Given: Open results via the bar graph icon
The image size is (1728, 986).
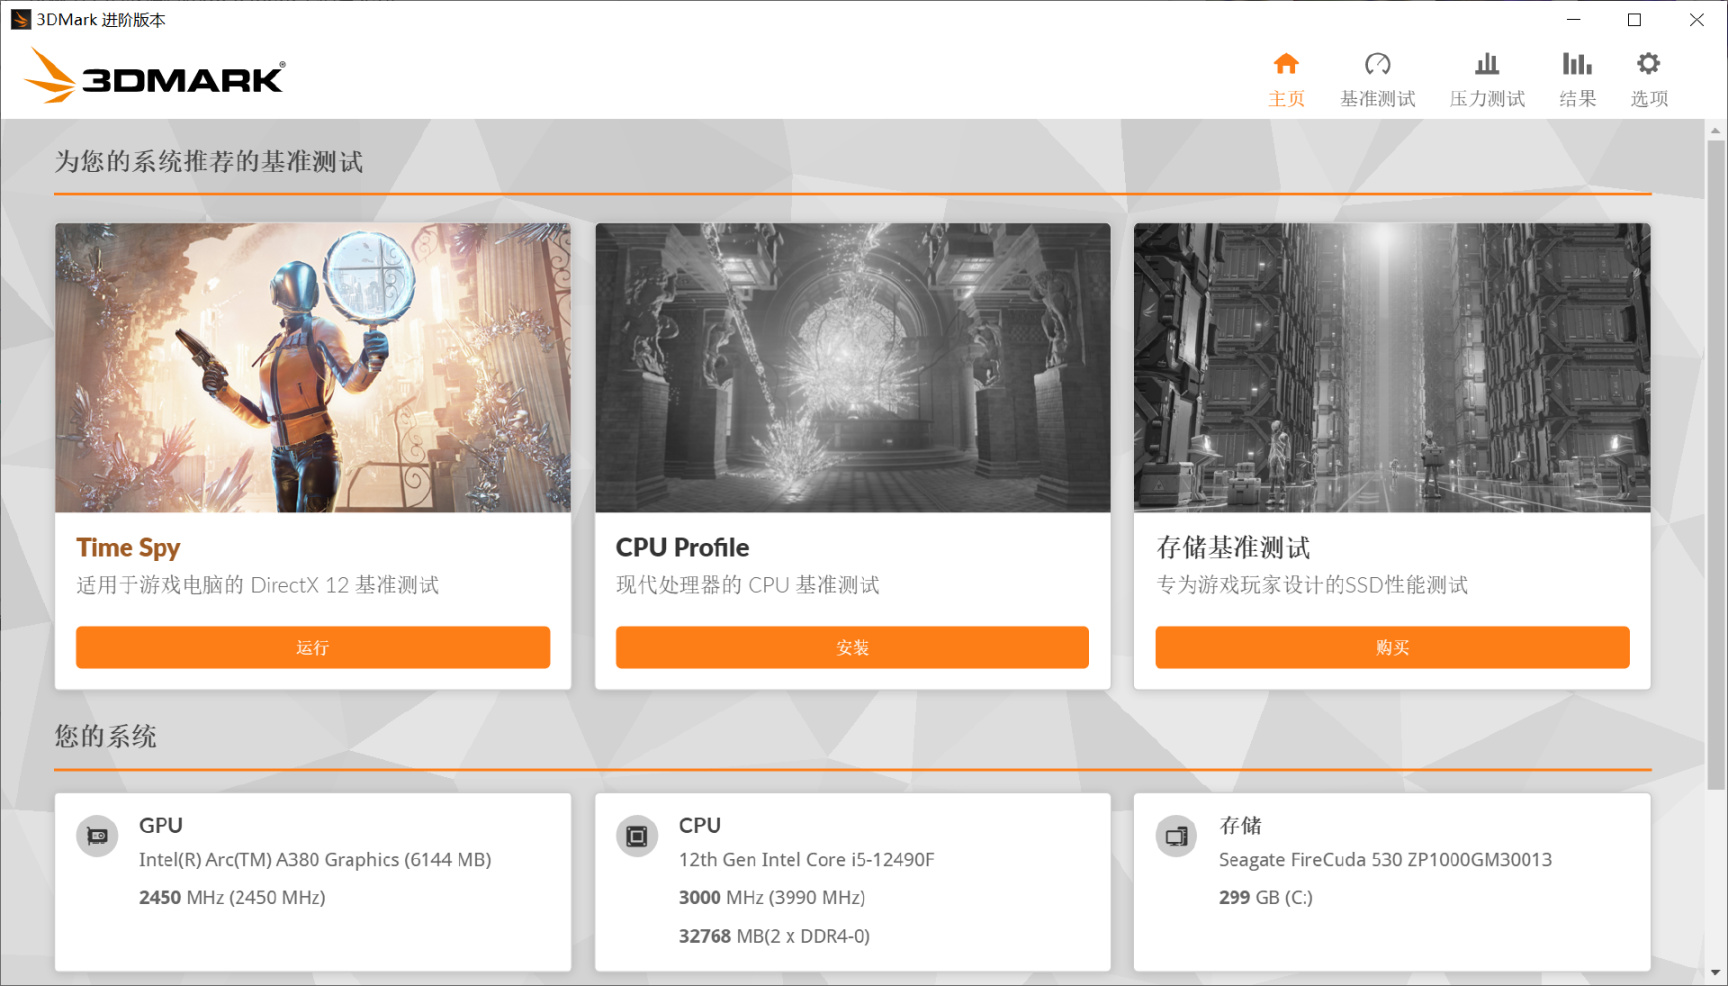Looking at the screenshot, I should pos(1577,64).
